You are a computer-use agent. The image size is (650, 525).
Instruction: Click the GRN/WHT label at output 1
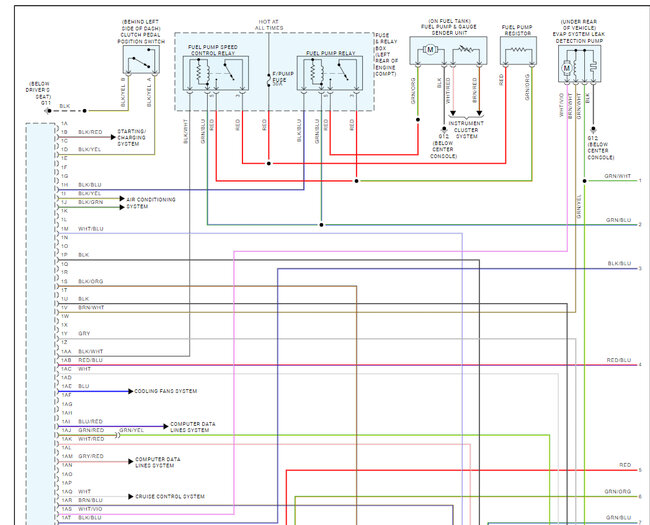[x=618, y=176]
